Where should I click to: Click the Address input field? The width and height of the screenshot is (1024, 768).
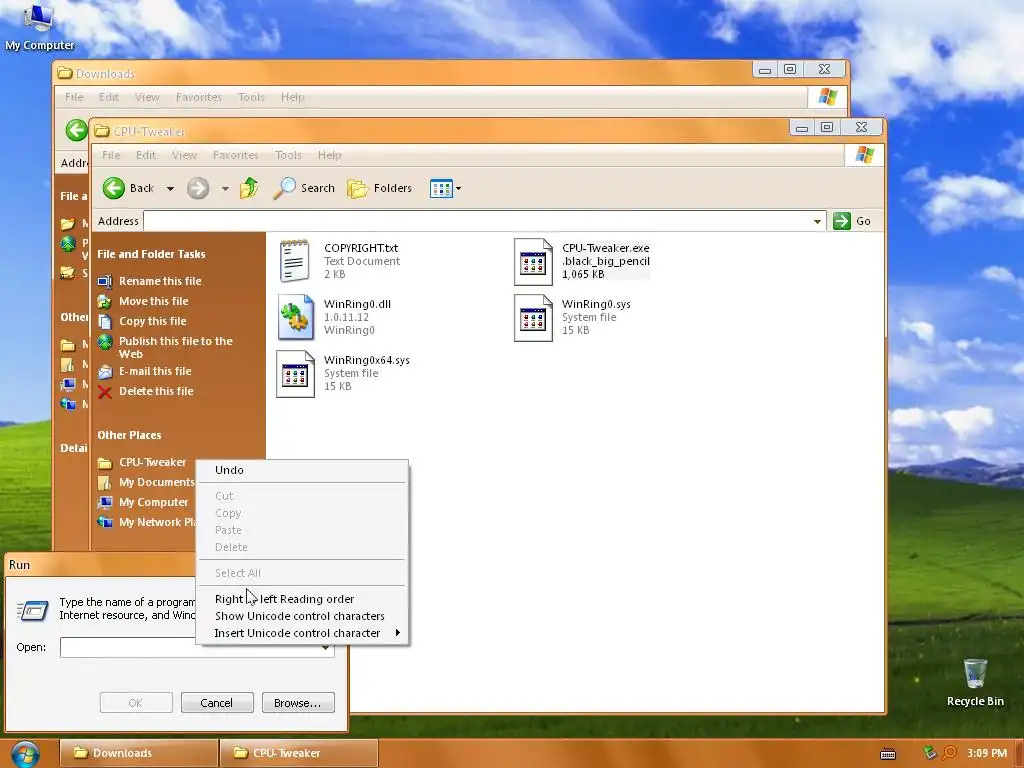tap(477, 221)
